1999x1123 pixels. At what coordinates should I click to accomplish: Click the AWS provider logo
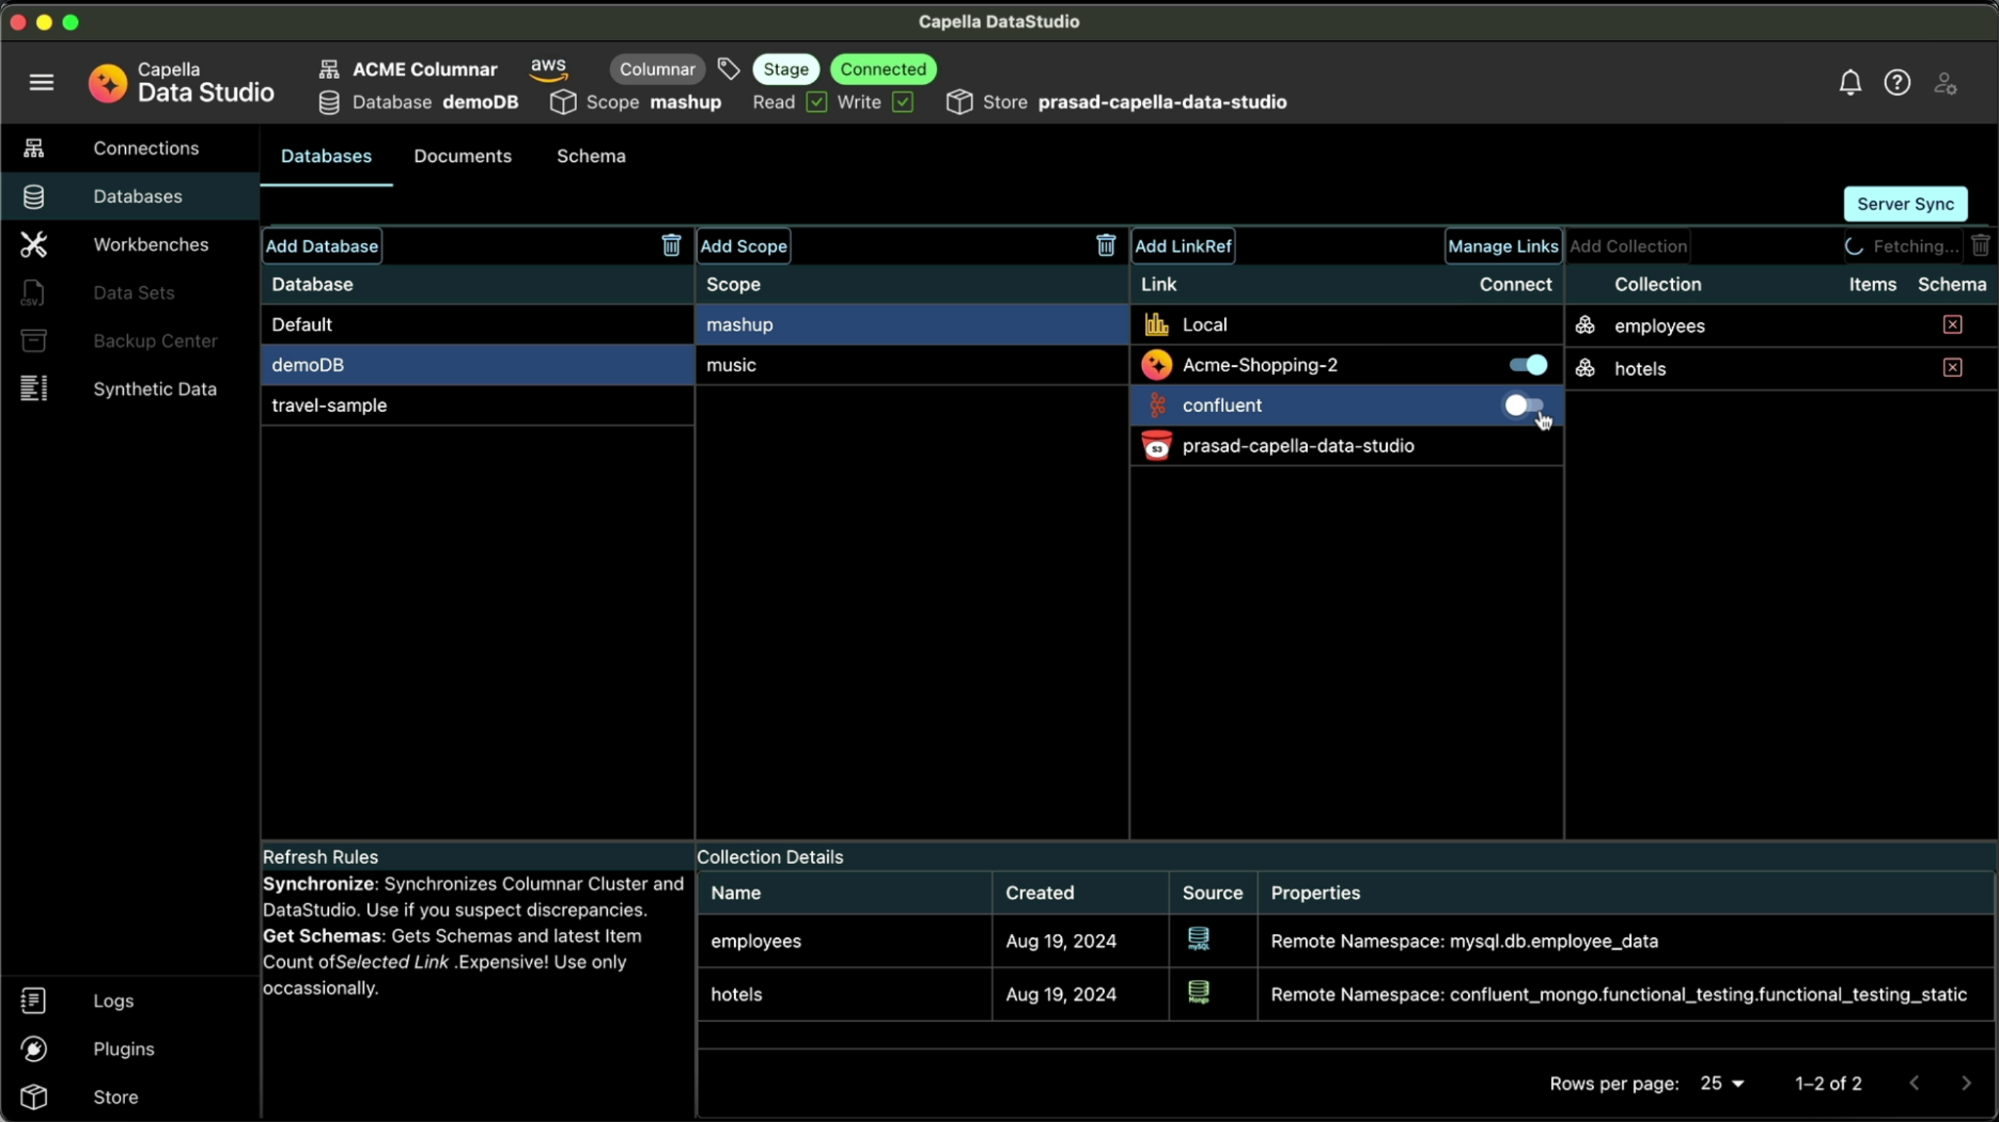click(548, 69)
